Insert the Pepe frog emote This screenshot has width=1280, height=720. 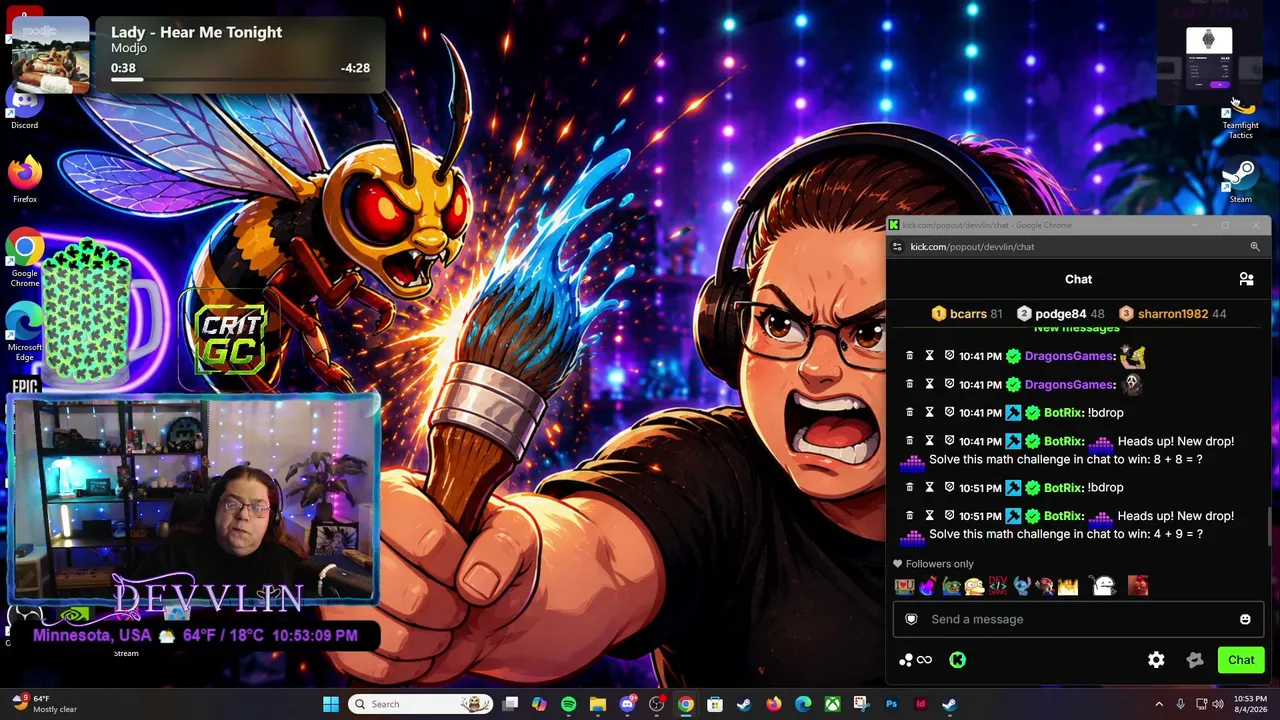[951, 586]
